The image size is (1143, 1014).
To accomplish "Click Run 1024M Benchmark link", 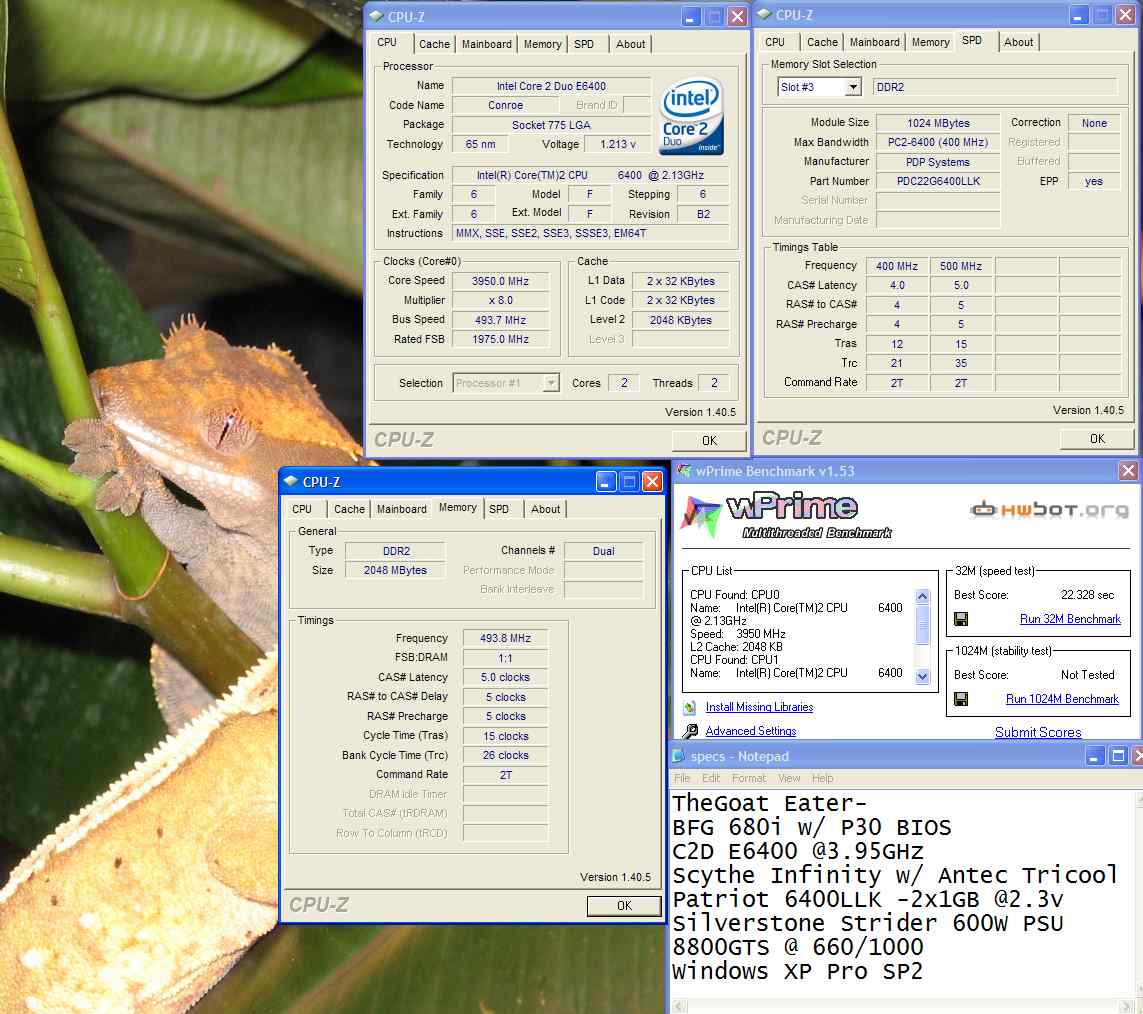I will coord(1062,699).
